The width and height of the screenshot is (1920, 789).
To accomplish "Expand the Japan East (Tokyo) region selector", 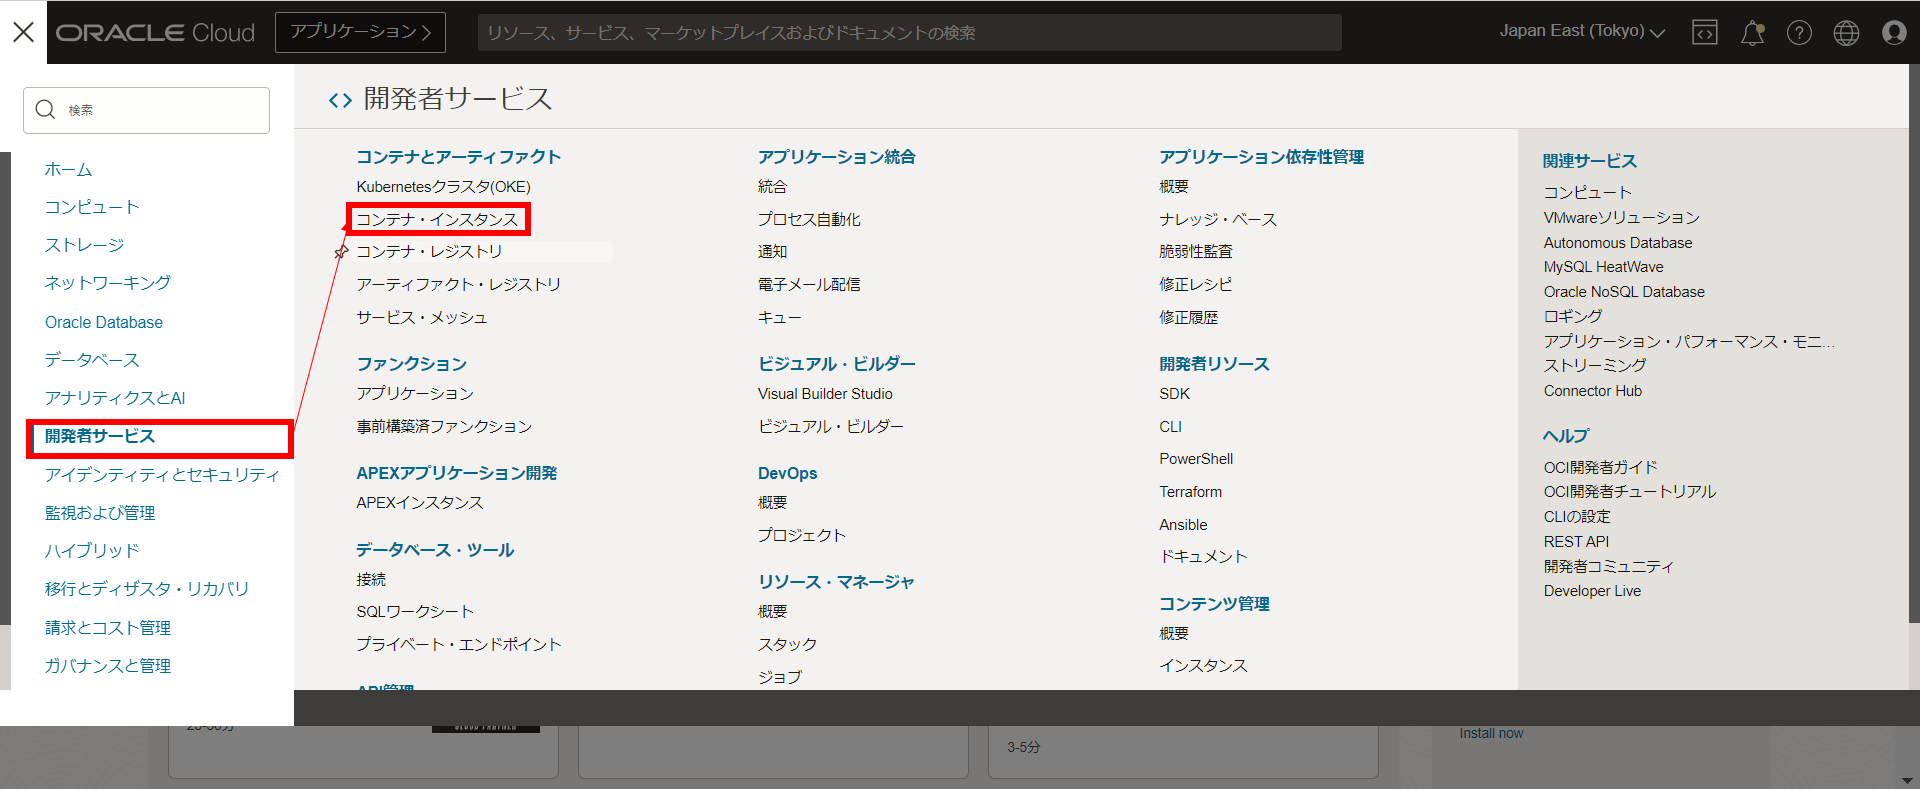I will point(1582,31).
